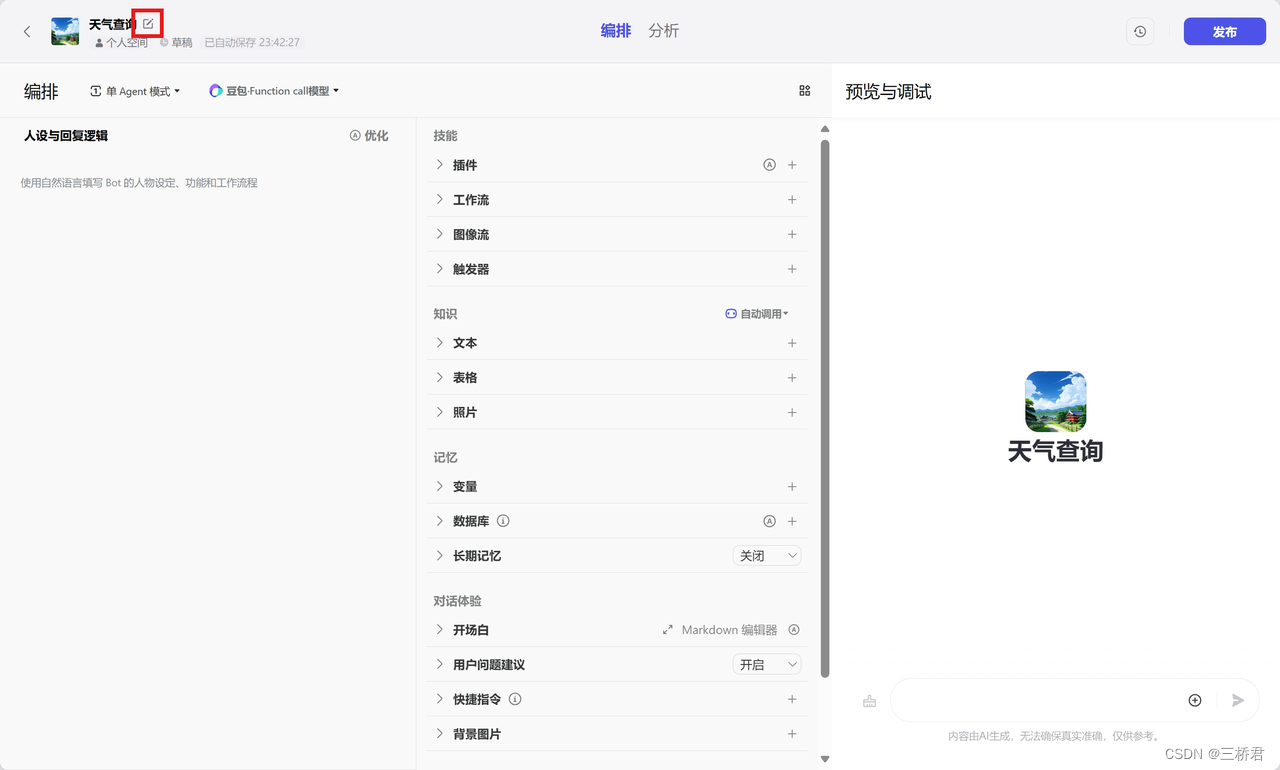Expand the 快捷指令 section
Viewport: 1280px width, 770px height.
click(440, 699)
